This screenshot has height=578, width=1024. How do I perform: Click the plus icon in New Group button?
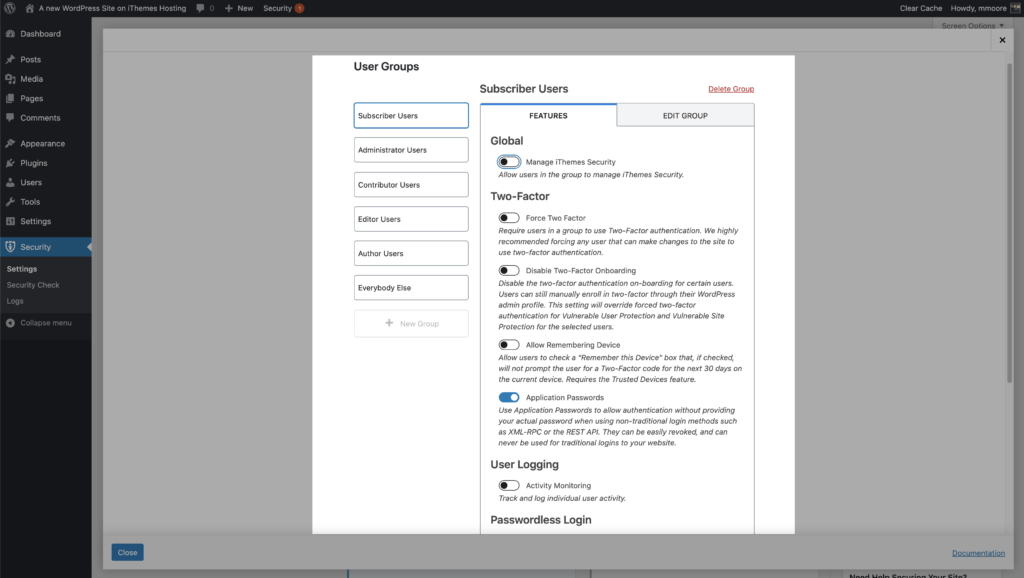389,323
